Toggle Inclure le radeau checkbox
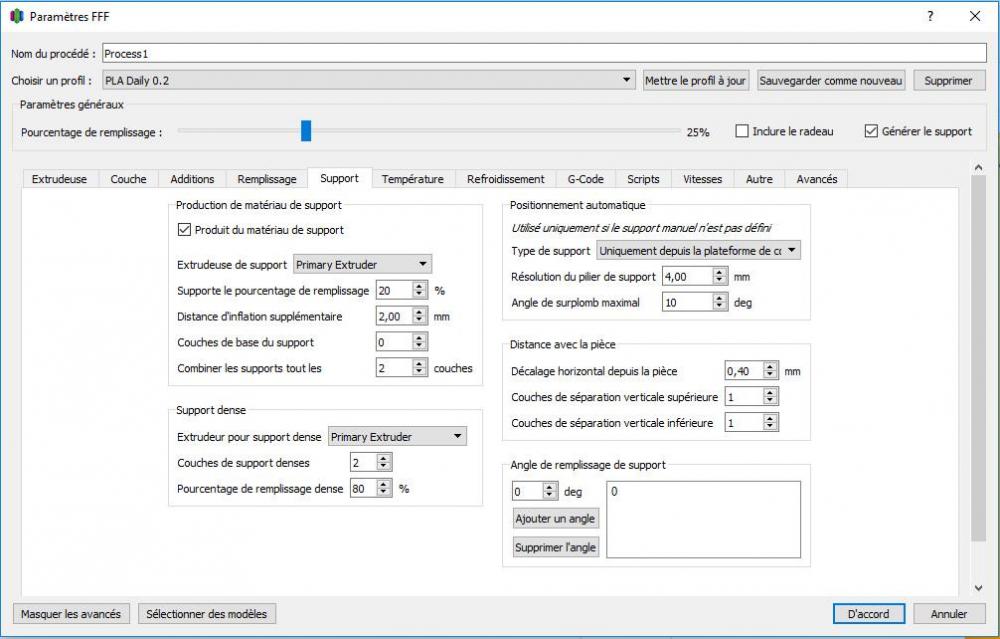 click(742, 131)
